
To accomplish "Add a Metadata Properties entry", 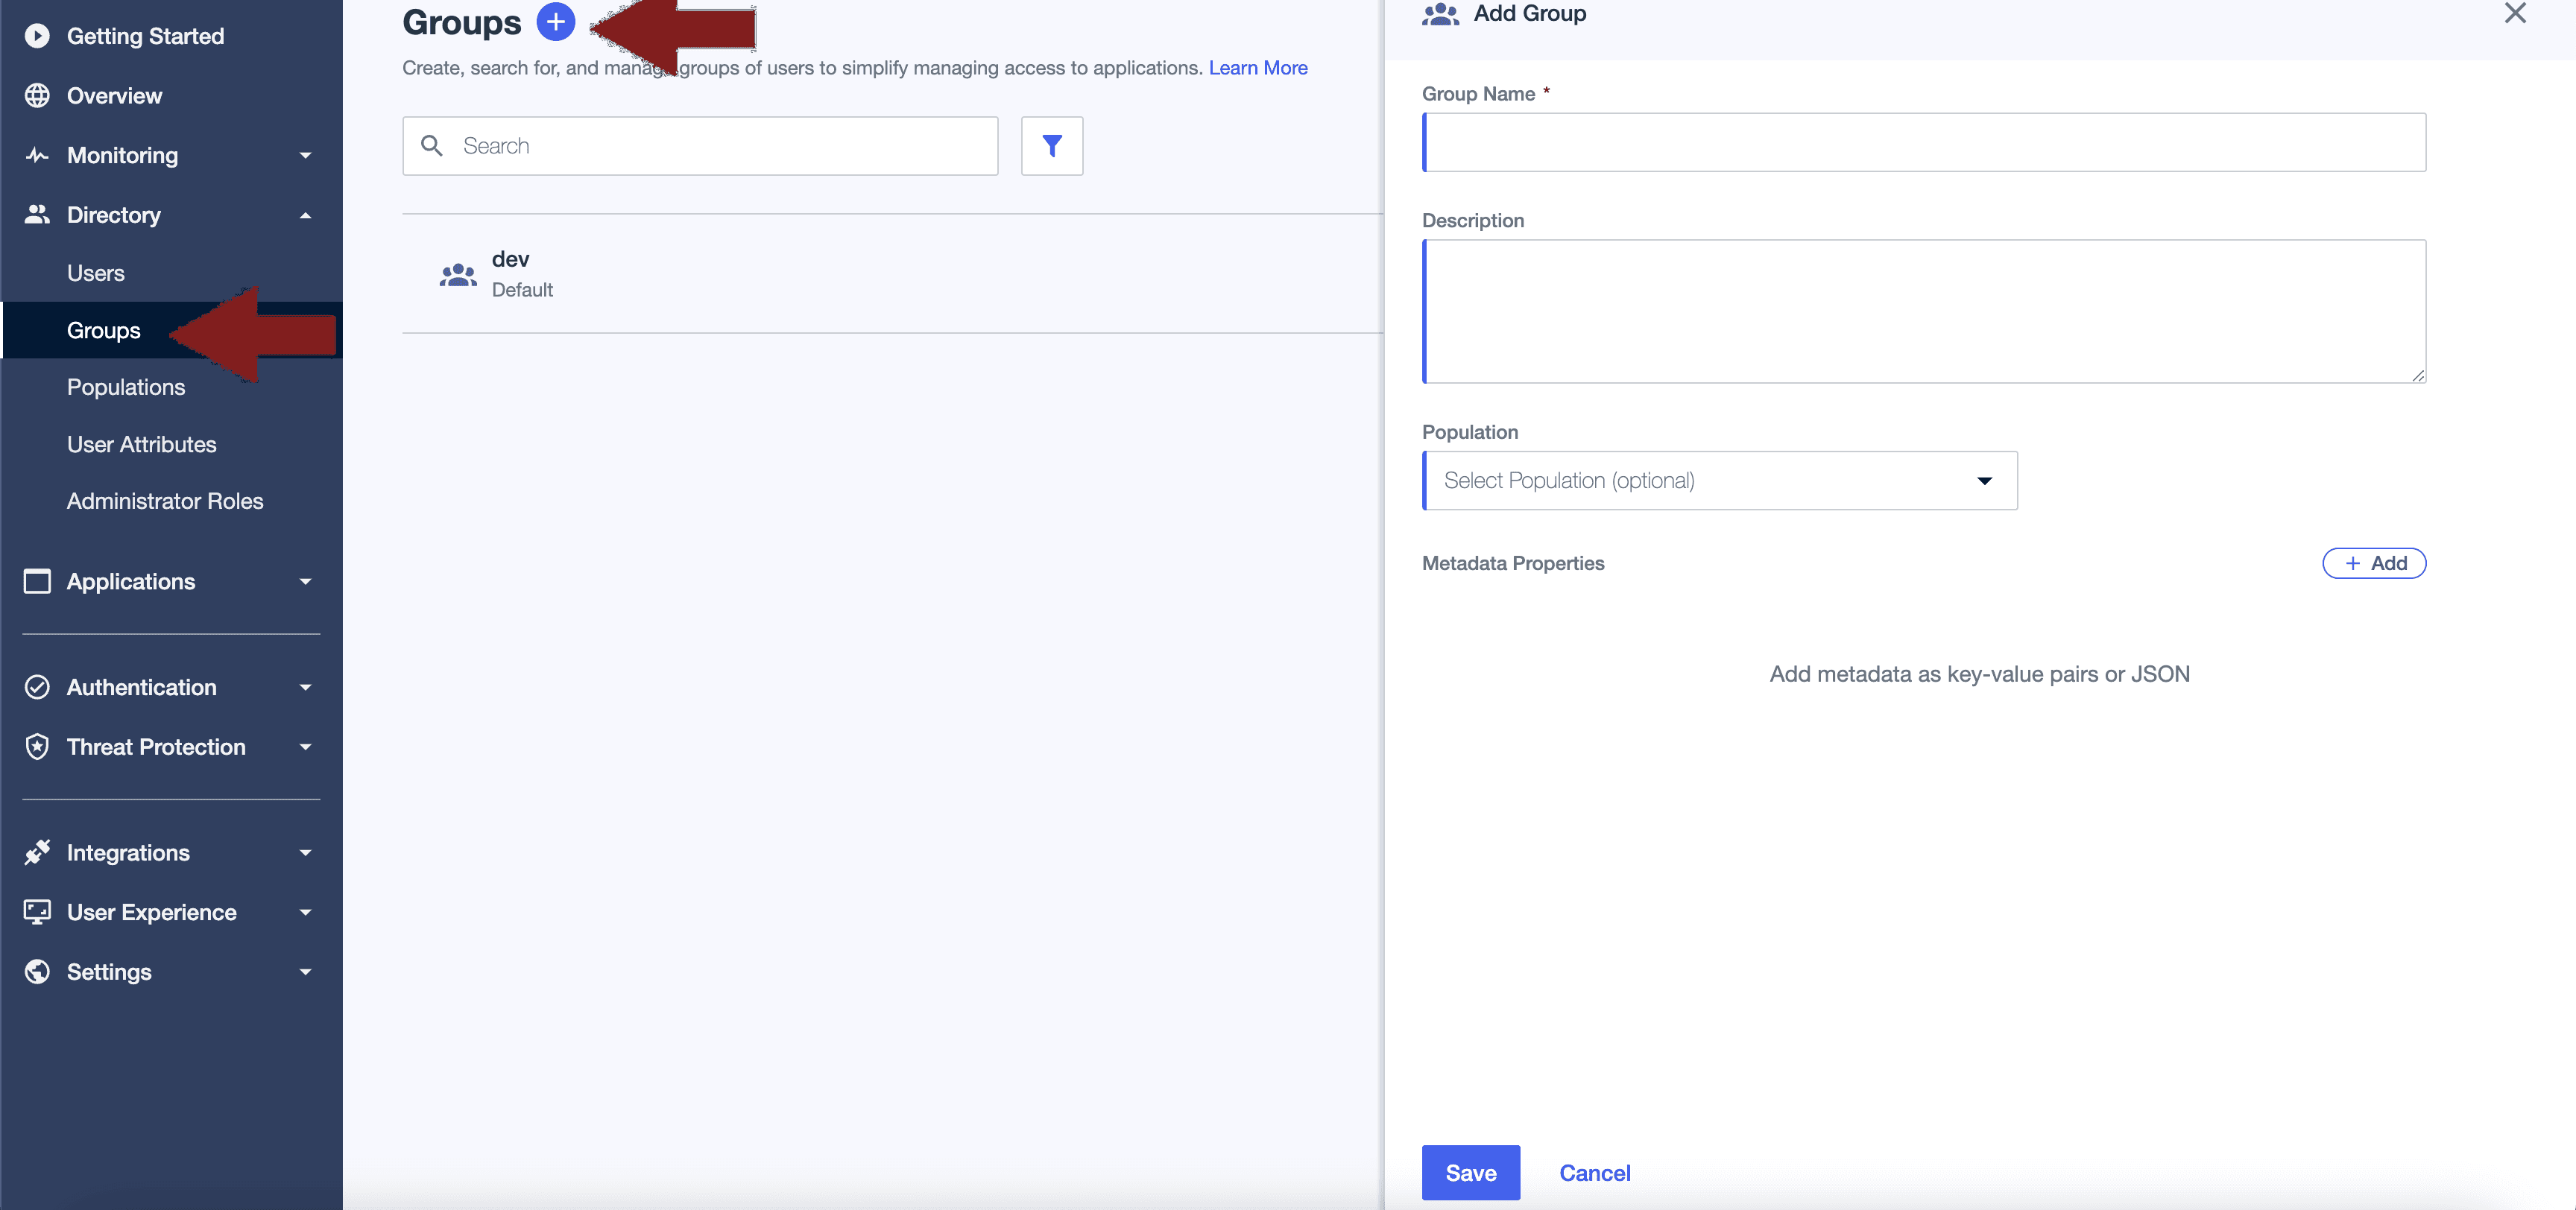I will (x=2373, y=563).
